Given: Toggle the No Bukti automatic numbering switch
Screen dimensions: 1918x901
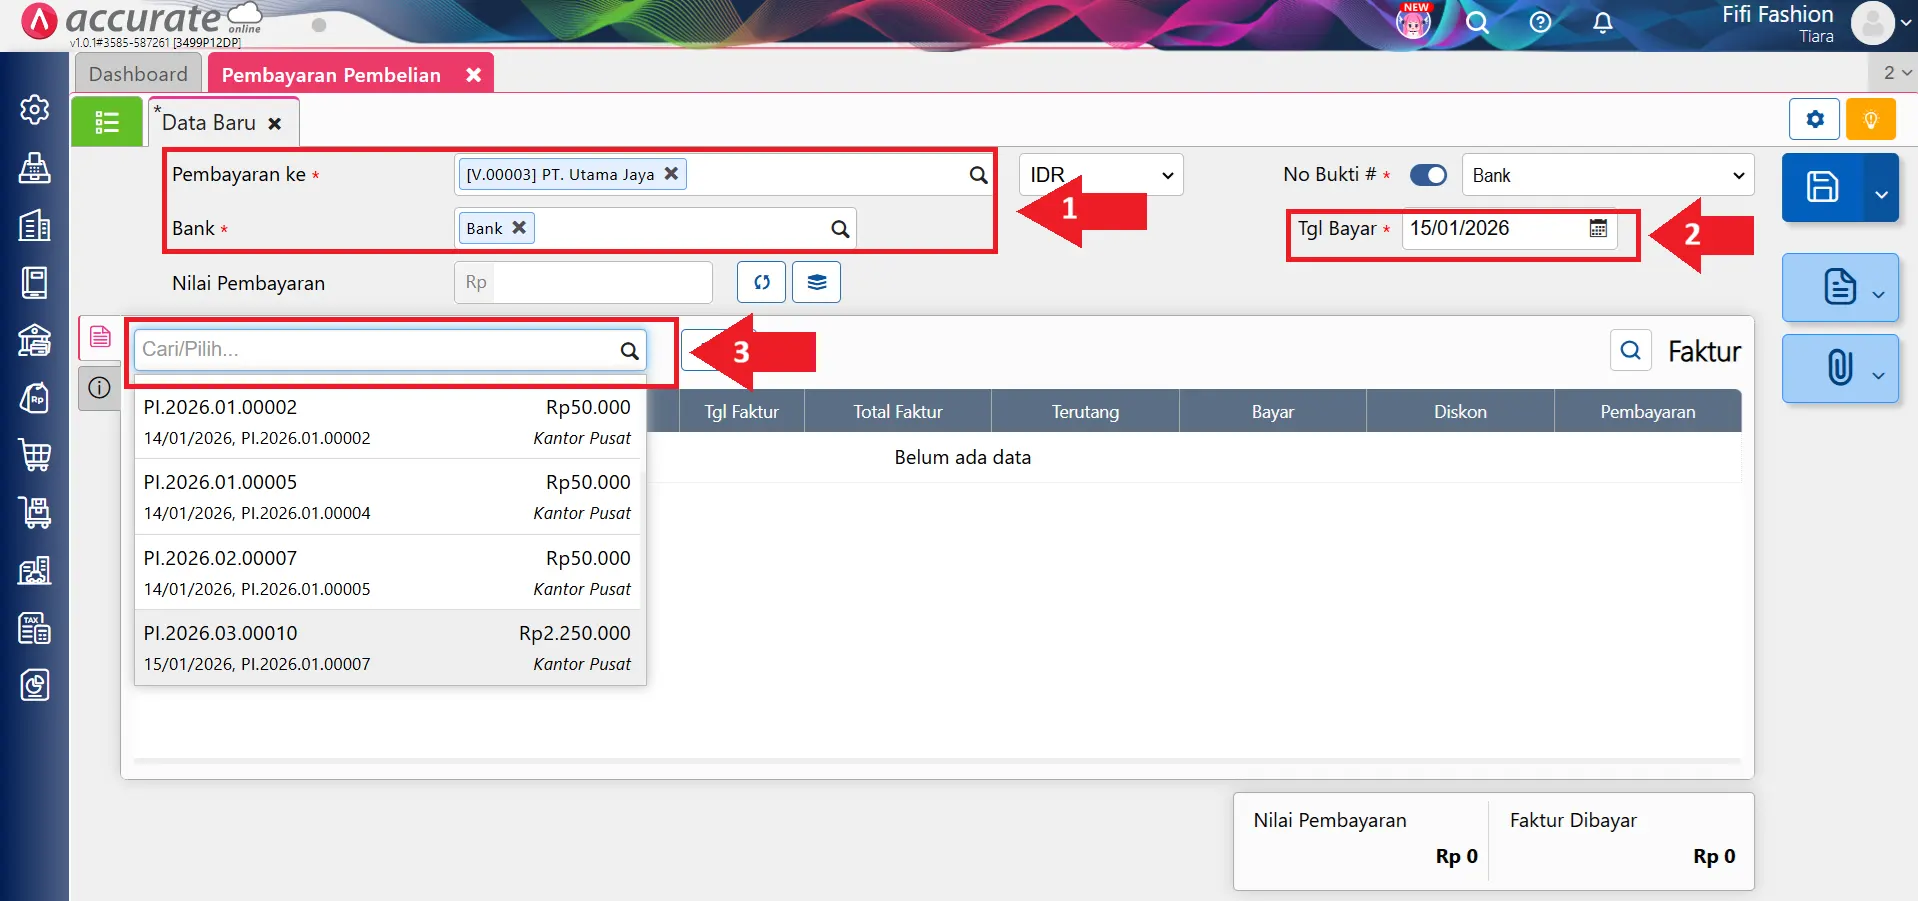Looking at the screenshot, I should click(1427, 175).
